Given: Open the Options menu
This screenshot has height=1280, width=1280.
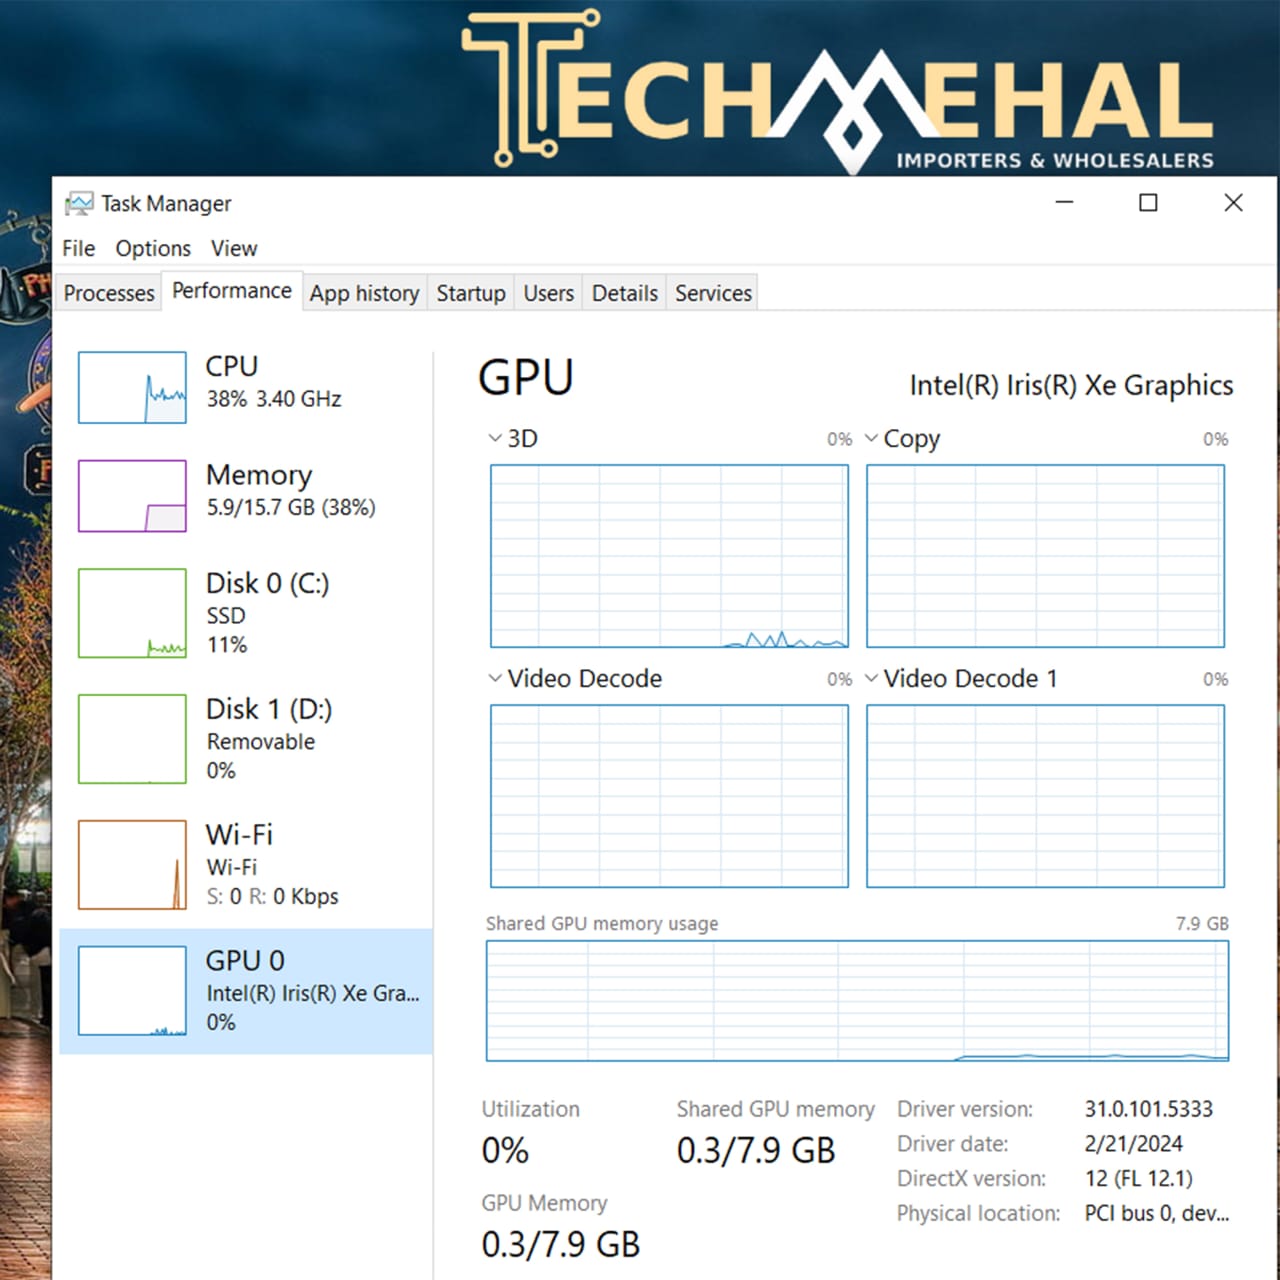Looking at the screenshot, I should [153, 248].
